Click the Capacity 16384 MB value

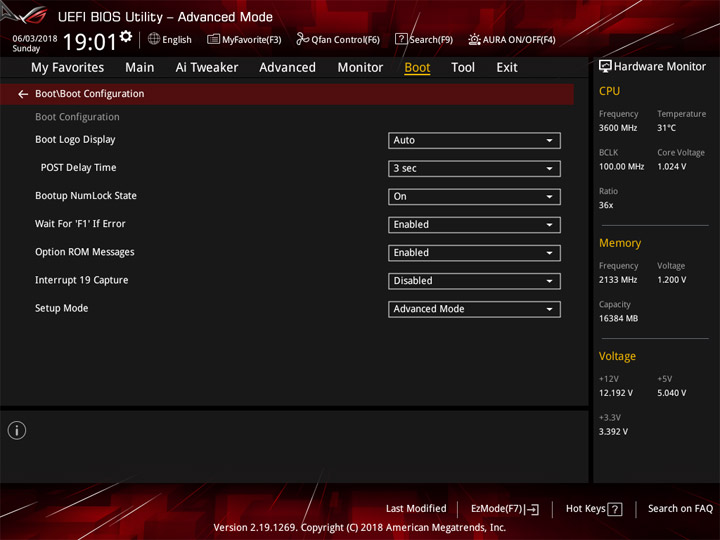point(619,319)
